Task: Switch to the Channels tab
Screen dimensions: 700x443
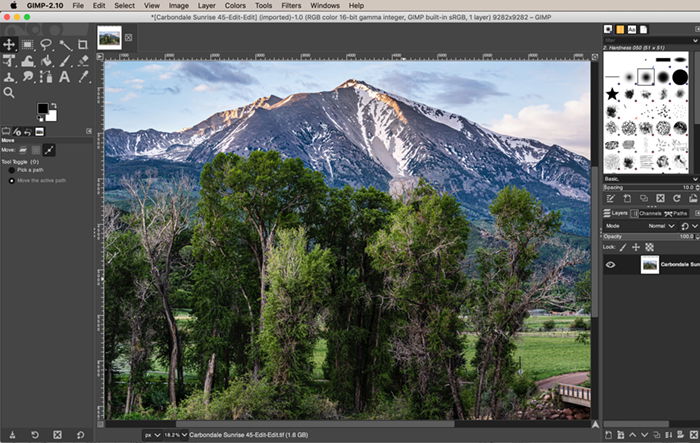Action: pos(646,213)
